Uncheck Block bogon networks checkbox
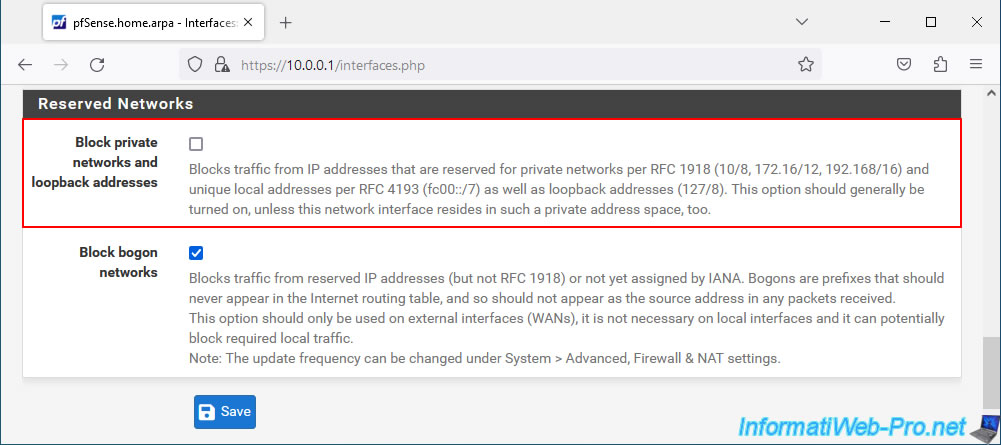 (196, 253)
